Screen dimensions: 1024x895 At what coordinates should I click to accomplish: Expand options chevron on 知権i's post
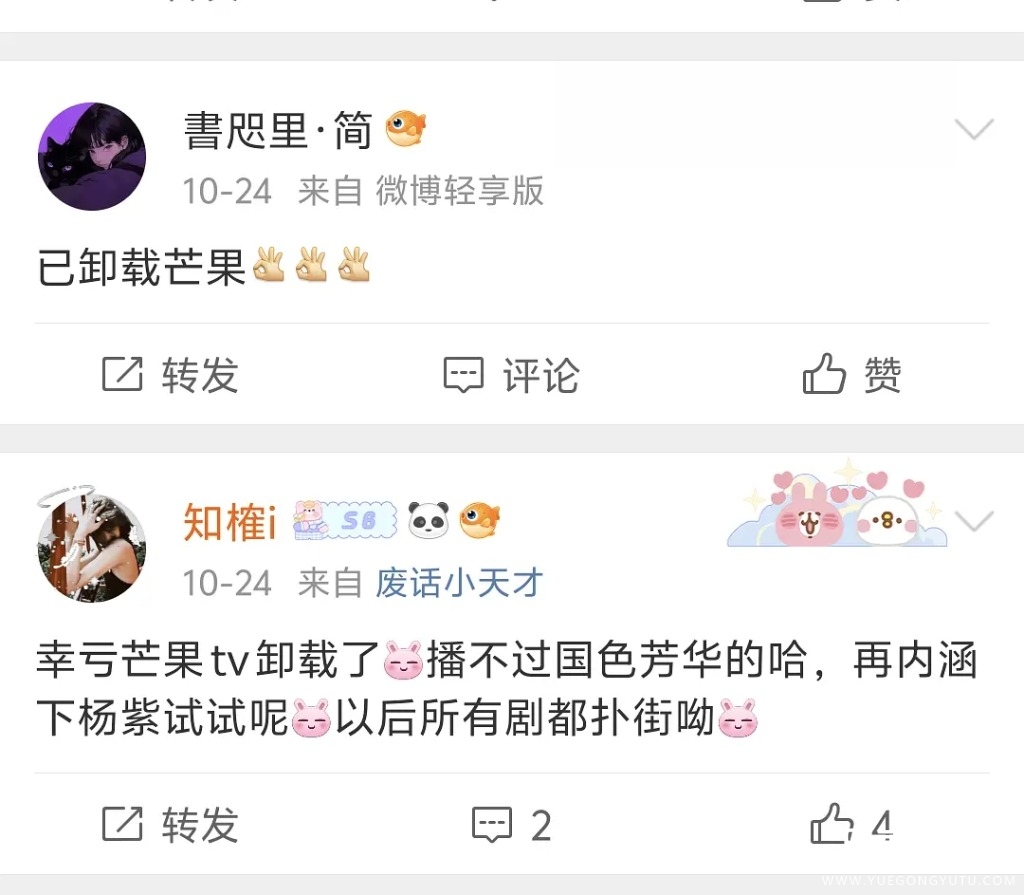click(x=974, y=521)
